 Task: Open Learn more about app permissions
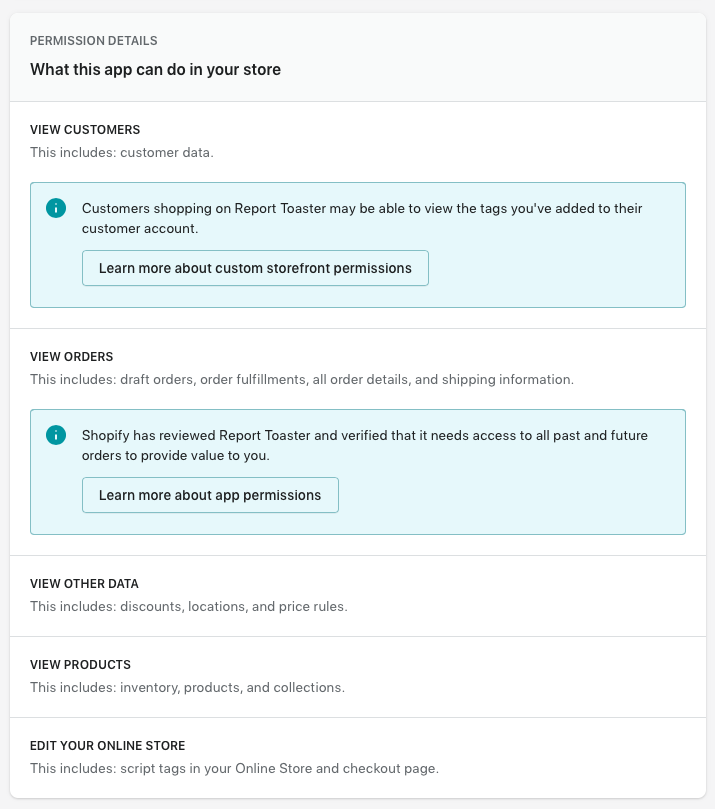click(210, 495)
